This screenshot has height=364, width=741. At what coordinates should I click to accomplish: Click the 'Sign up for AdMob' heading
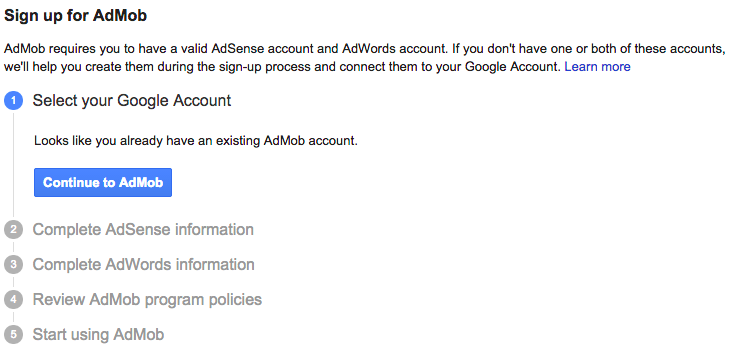click(x=76, y=16)
